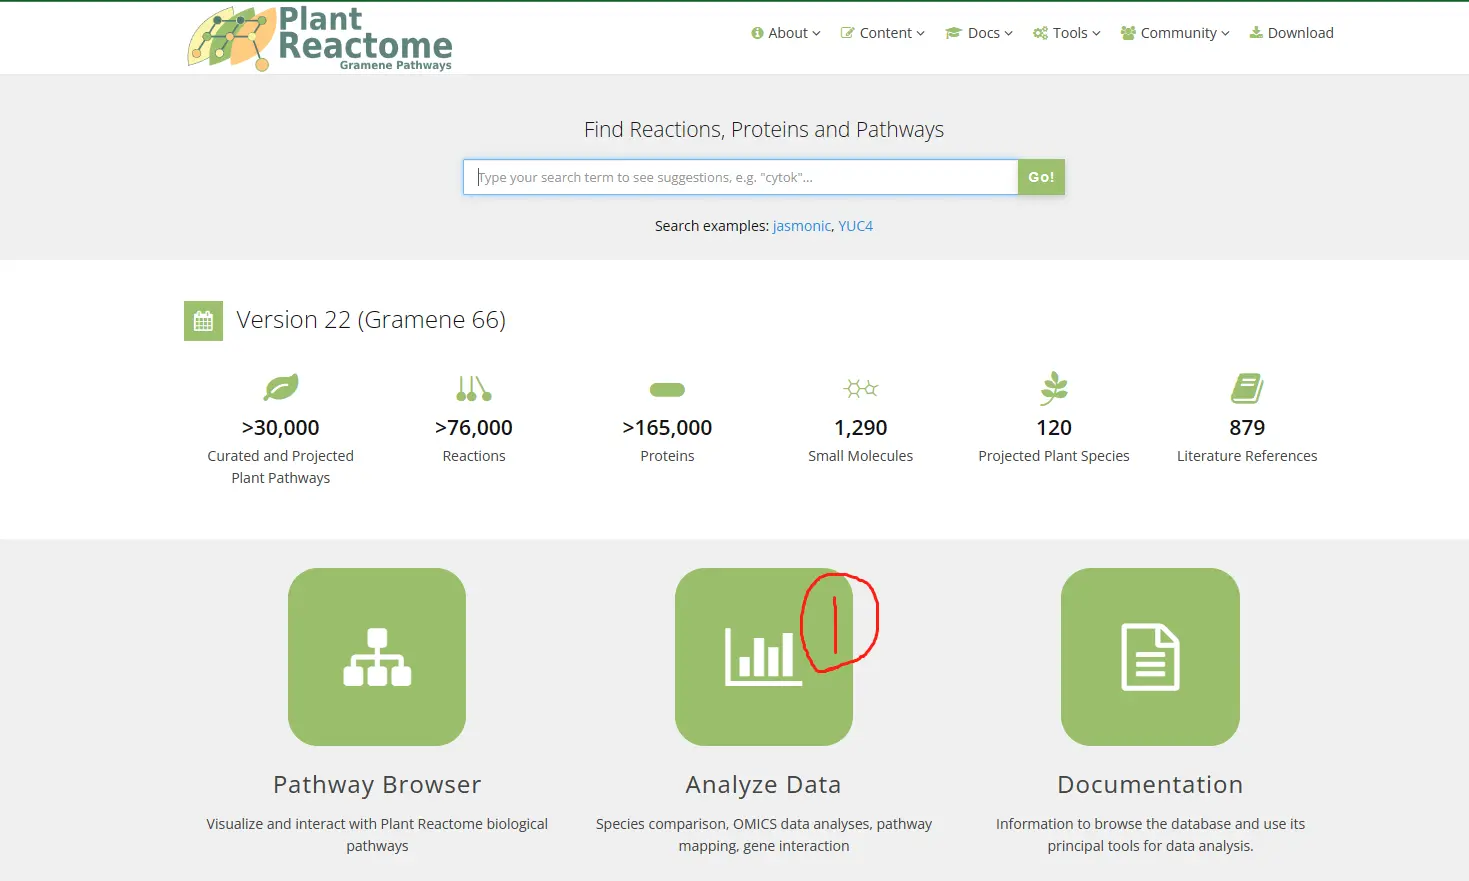Click the calendar icon beside Version 22

[203, 321]
